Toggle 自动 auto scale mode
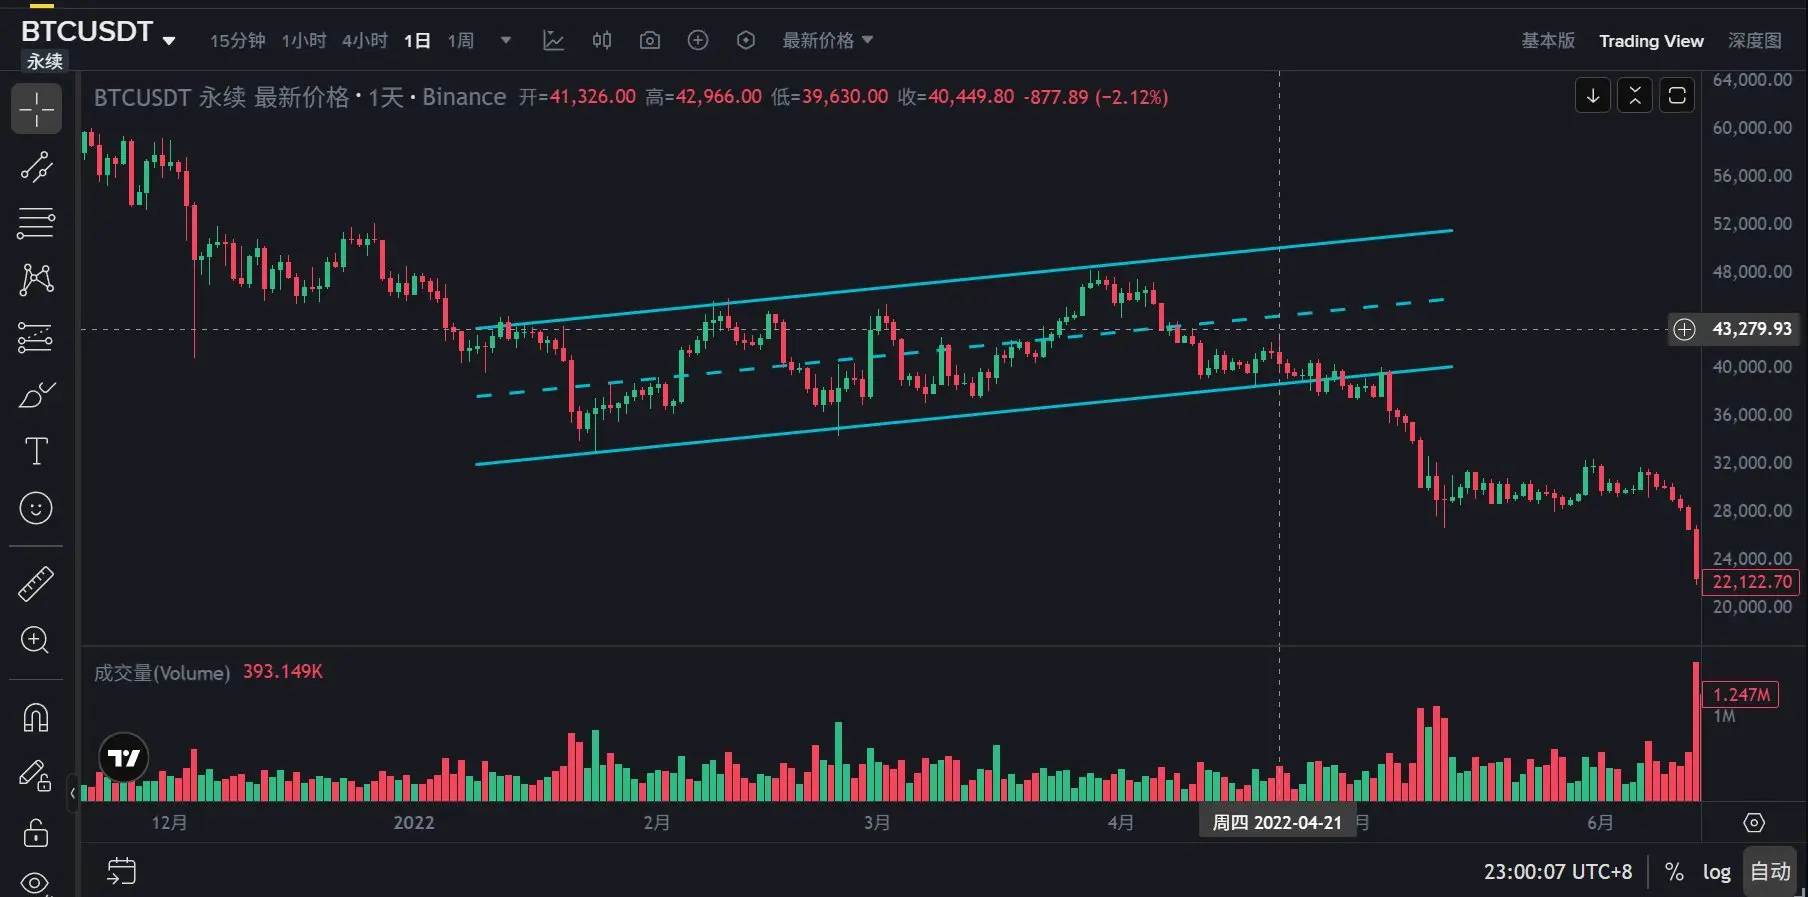 click(x=1770, y=871)
